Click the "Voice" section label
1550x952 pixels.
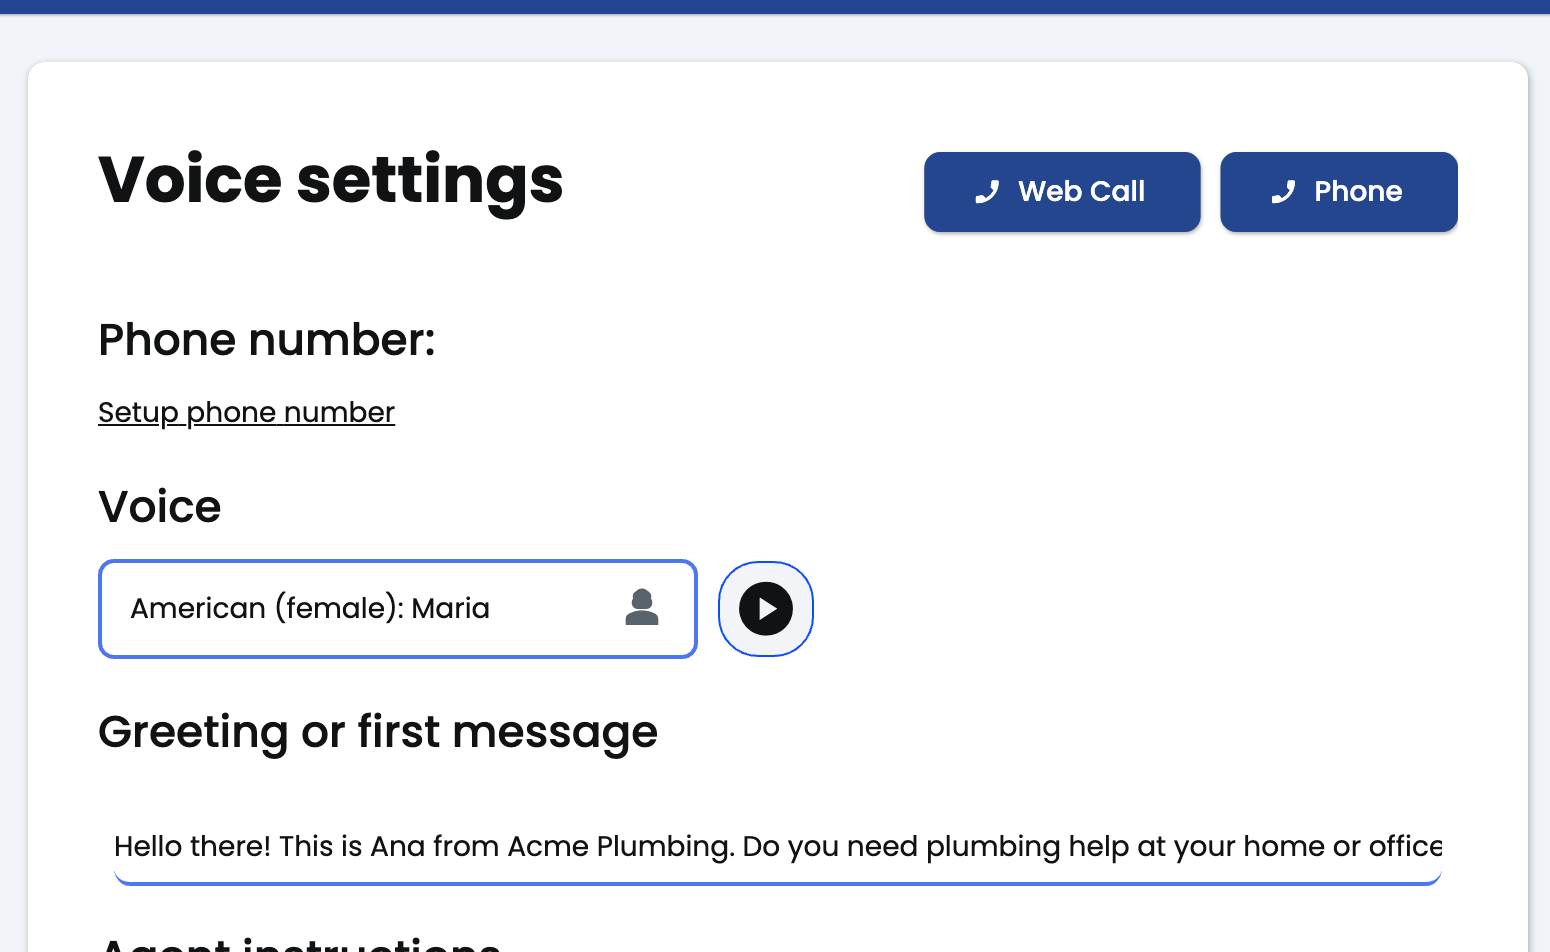pos(159,507)
